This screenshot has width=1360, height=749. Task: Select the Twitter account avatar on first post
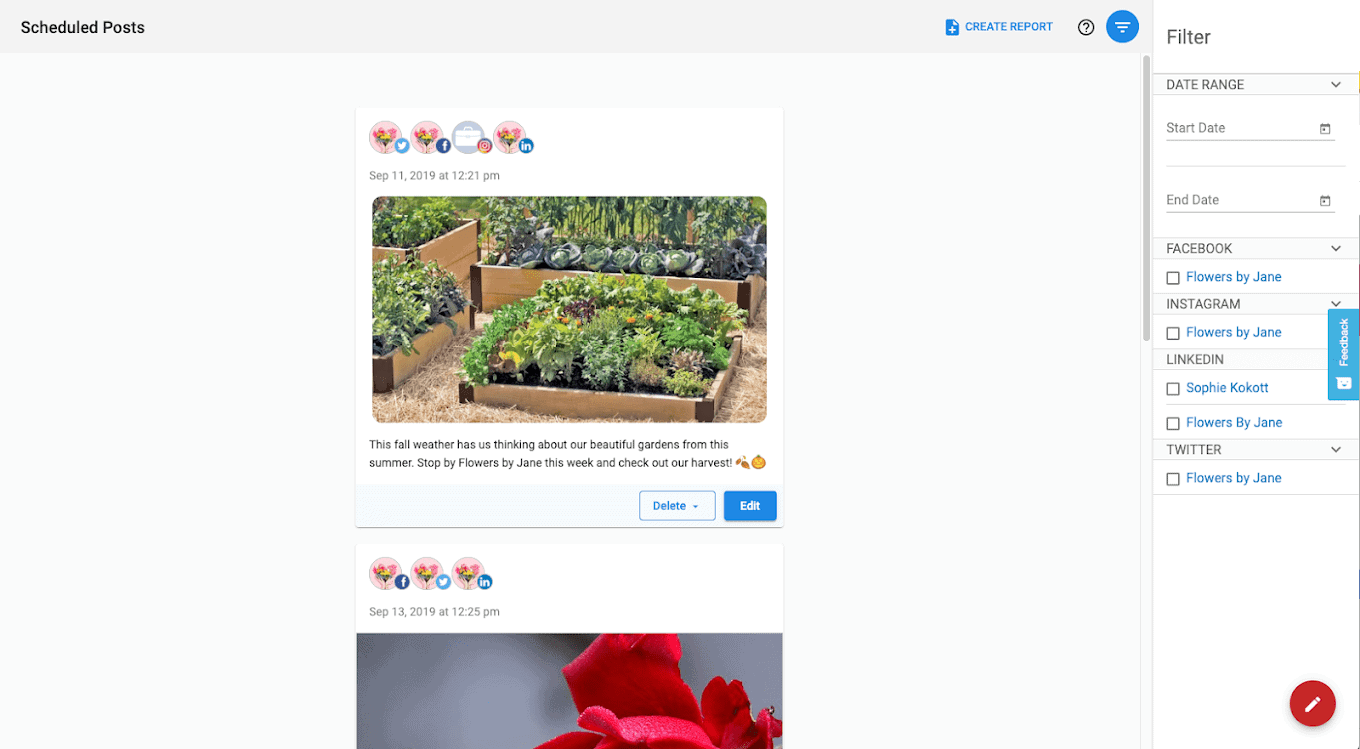click(388, 138)
